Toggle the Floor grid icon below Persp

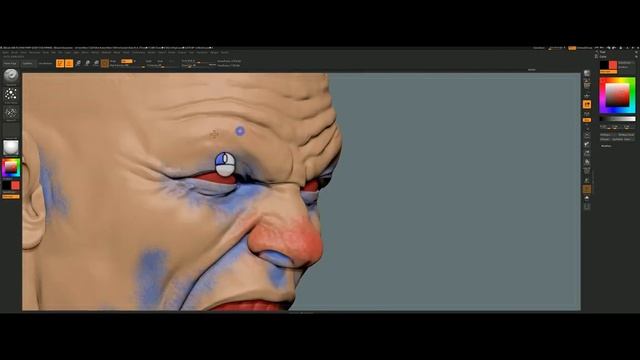[587, 113]
